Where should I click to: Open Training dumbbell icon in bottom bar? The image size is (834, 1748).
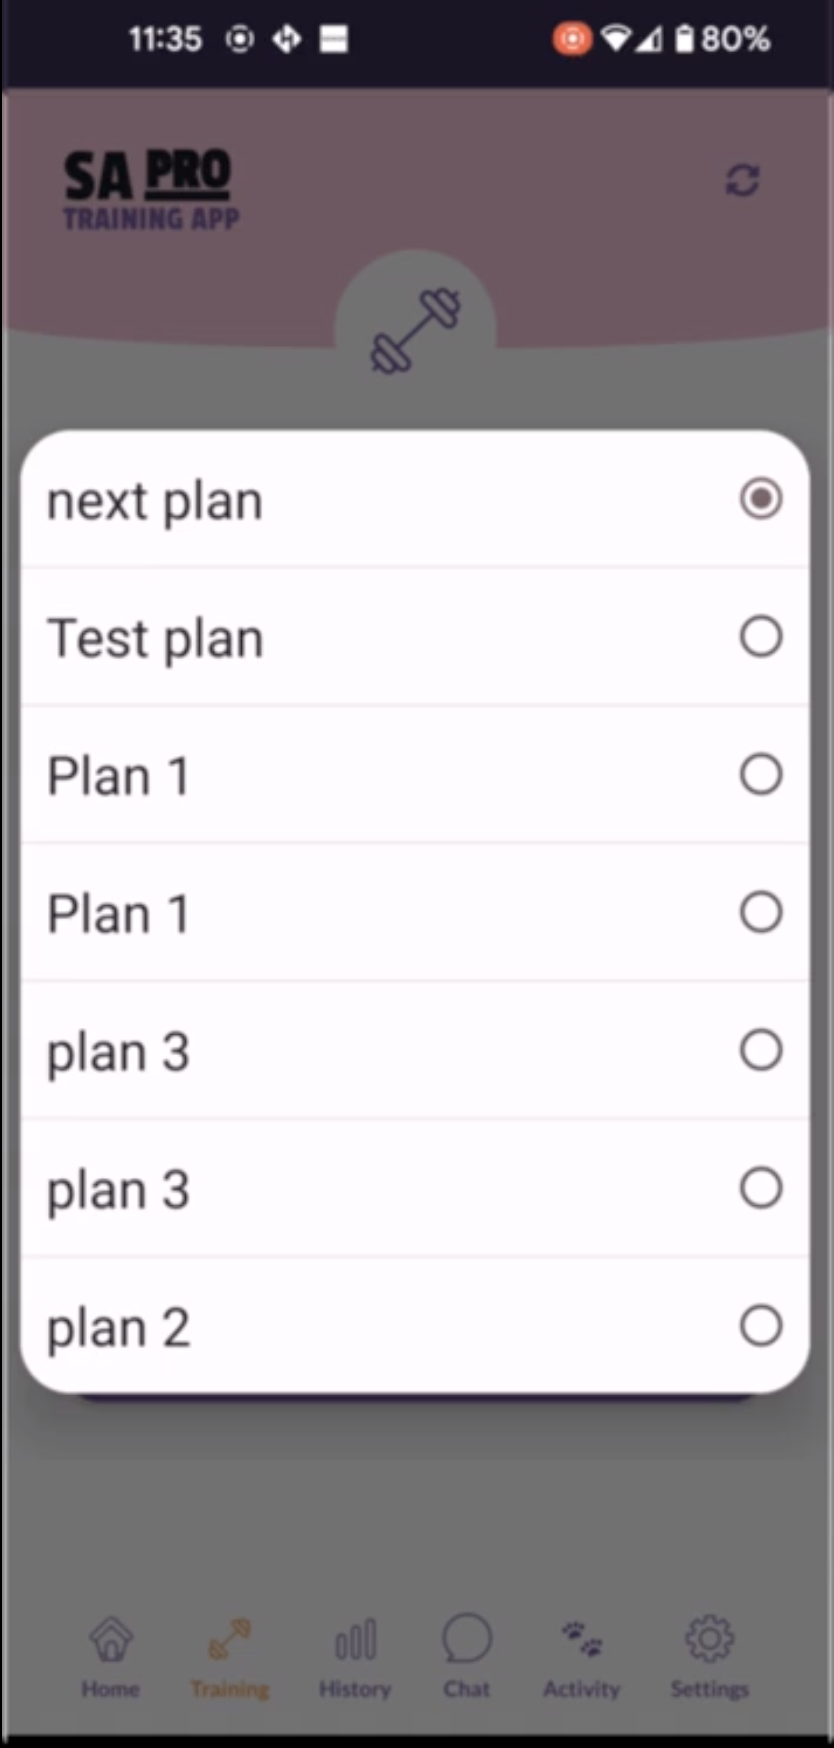pyautogui.click(x=230, y=1640)
